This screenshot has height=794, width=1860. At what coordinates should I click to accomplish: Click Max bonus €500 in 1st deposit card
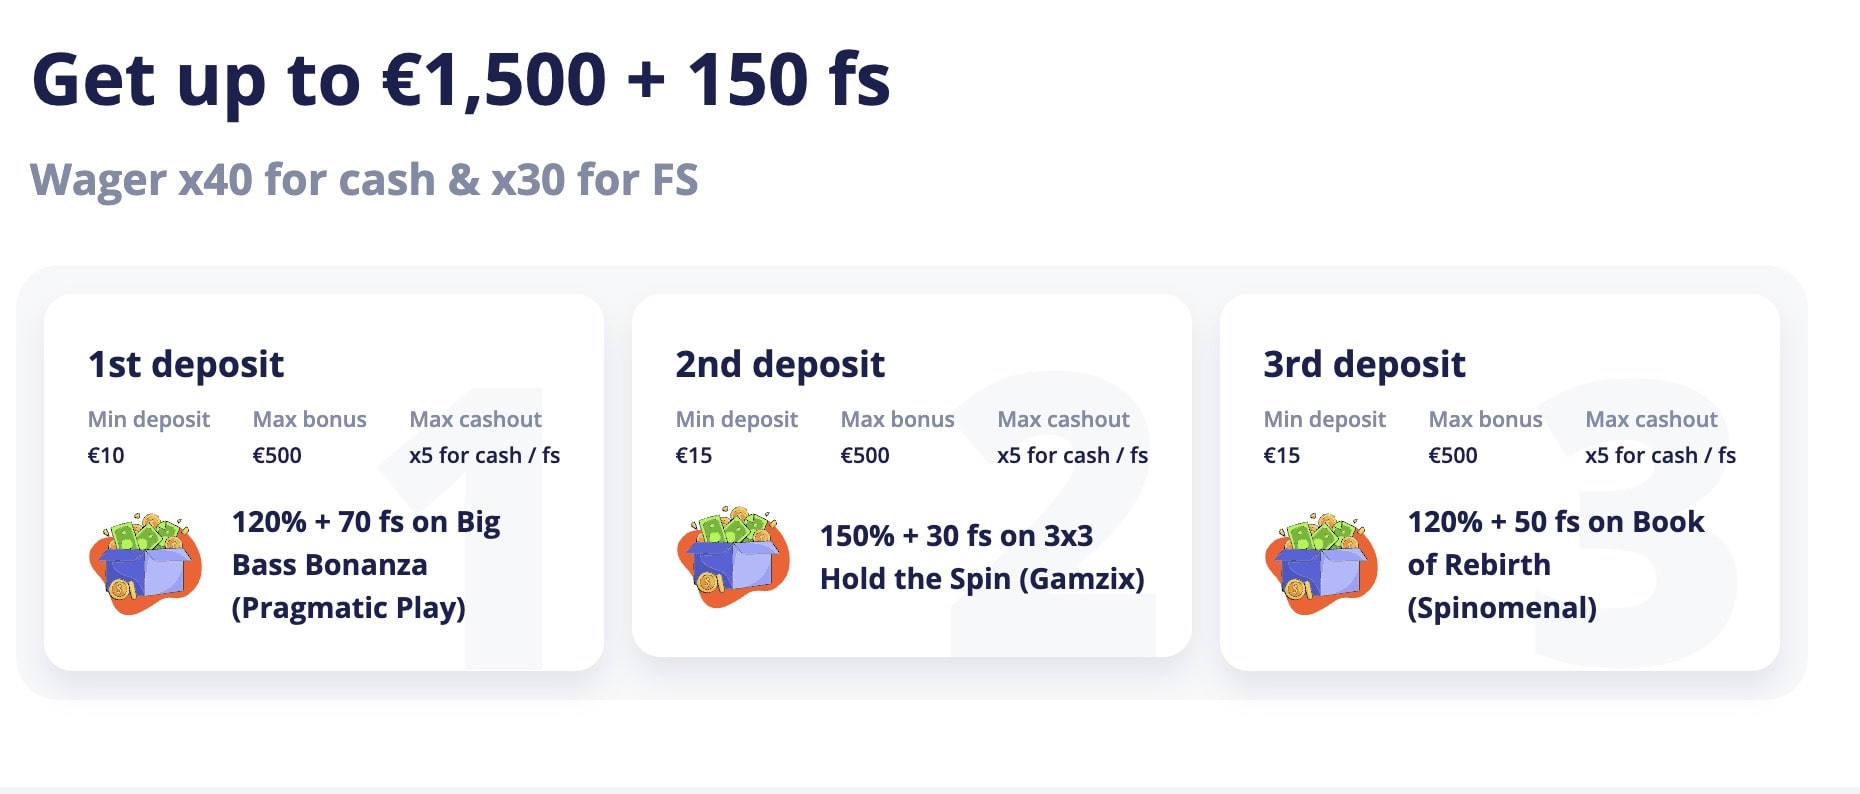coord(277,455)
